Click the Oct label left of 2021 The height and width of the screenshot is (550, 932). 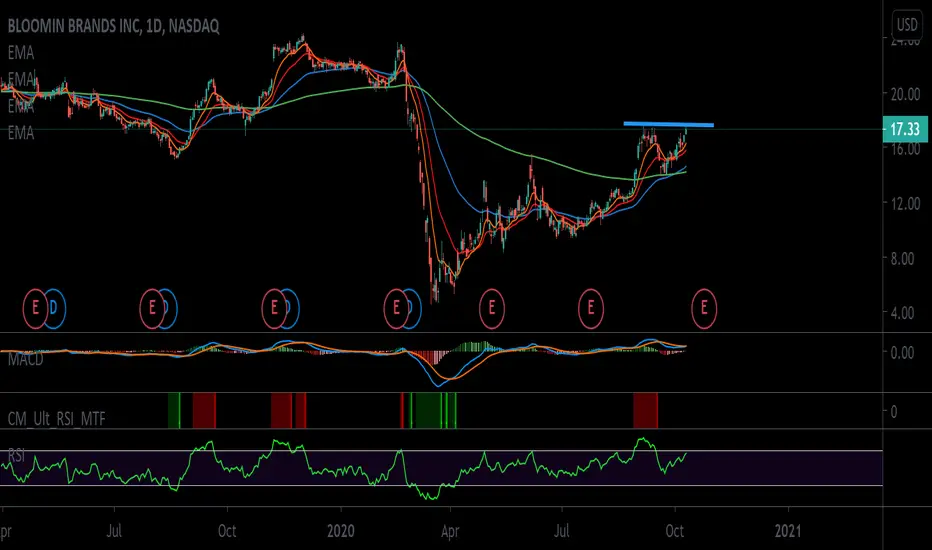(x=675, y=530)
